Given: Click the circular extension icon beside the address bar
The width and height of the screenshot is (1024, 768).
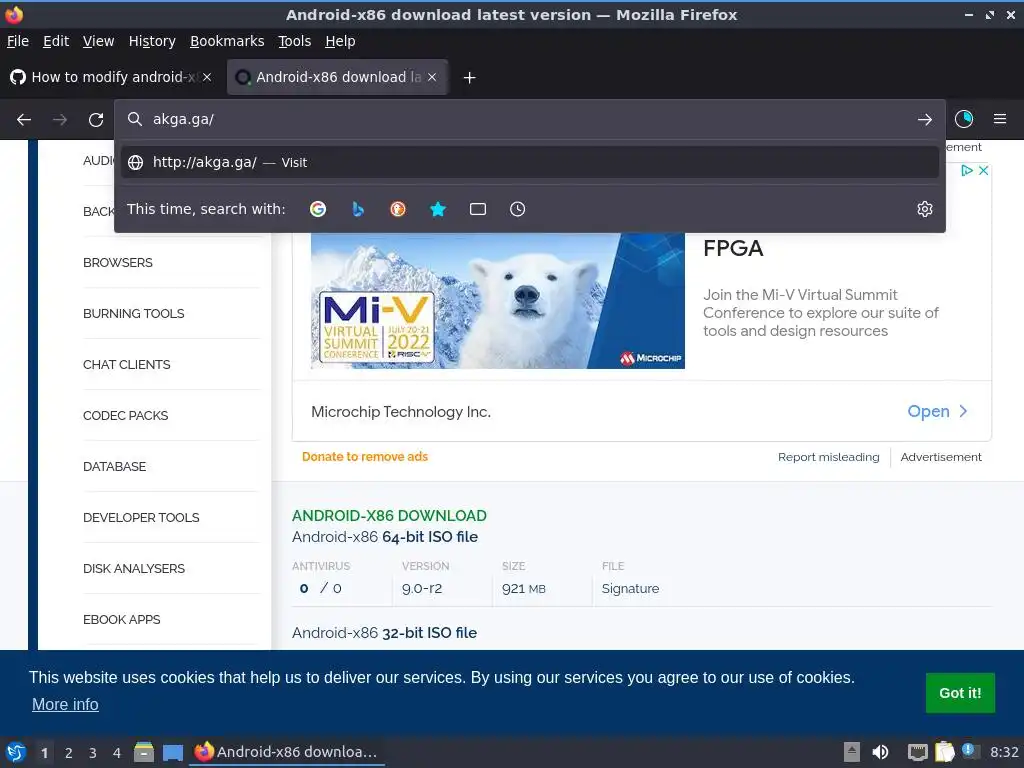Looking at the screenshot, I should coord(964,119).
